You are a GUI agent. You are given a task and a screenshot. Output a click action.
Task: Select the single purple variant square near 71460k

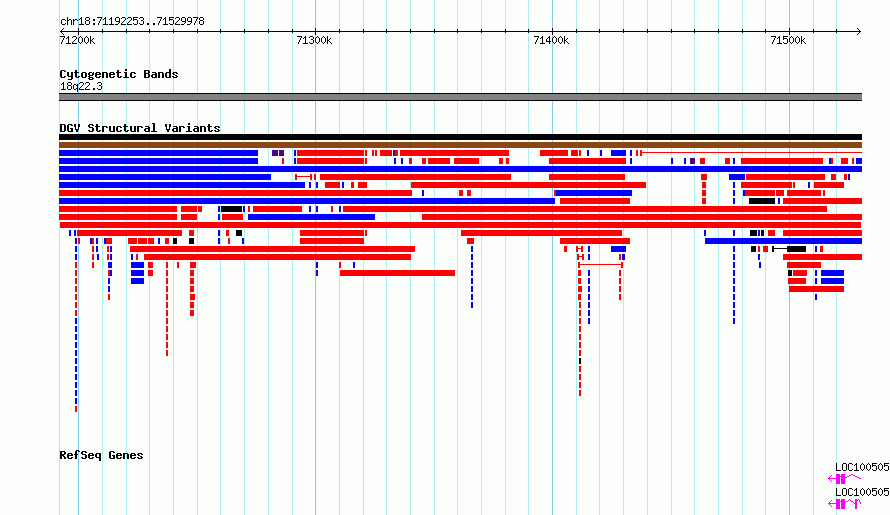click(x=692, y=161)
